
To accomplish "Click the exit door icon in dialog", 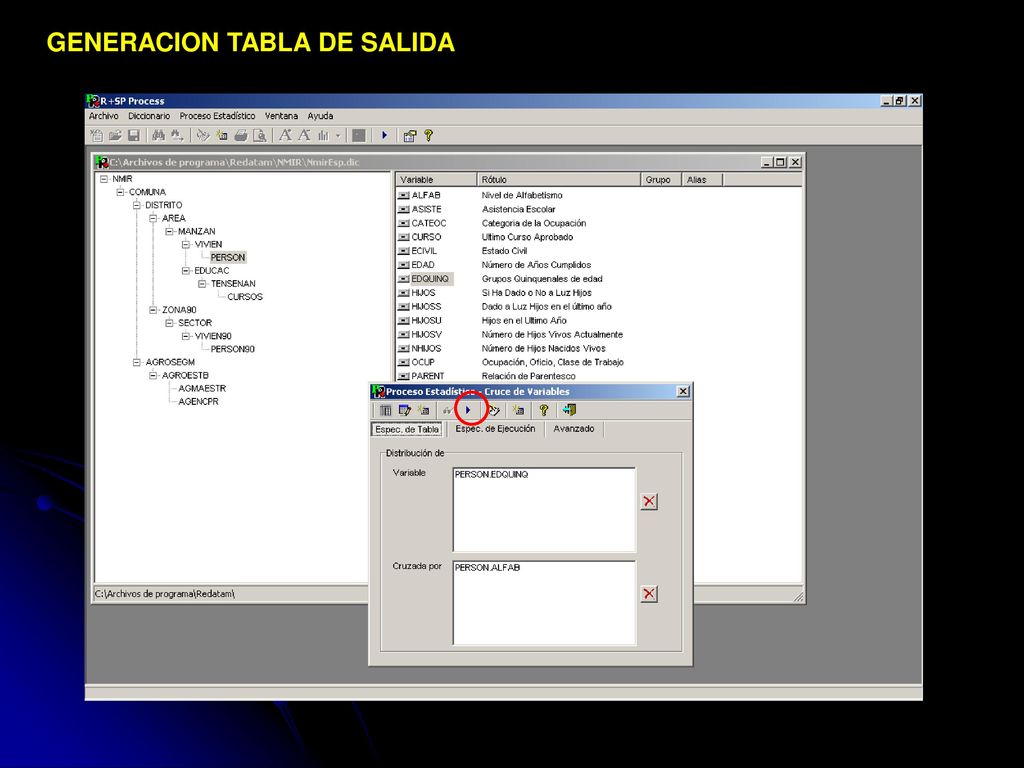I will (x=569, y=410).
